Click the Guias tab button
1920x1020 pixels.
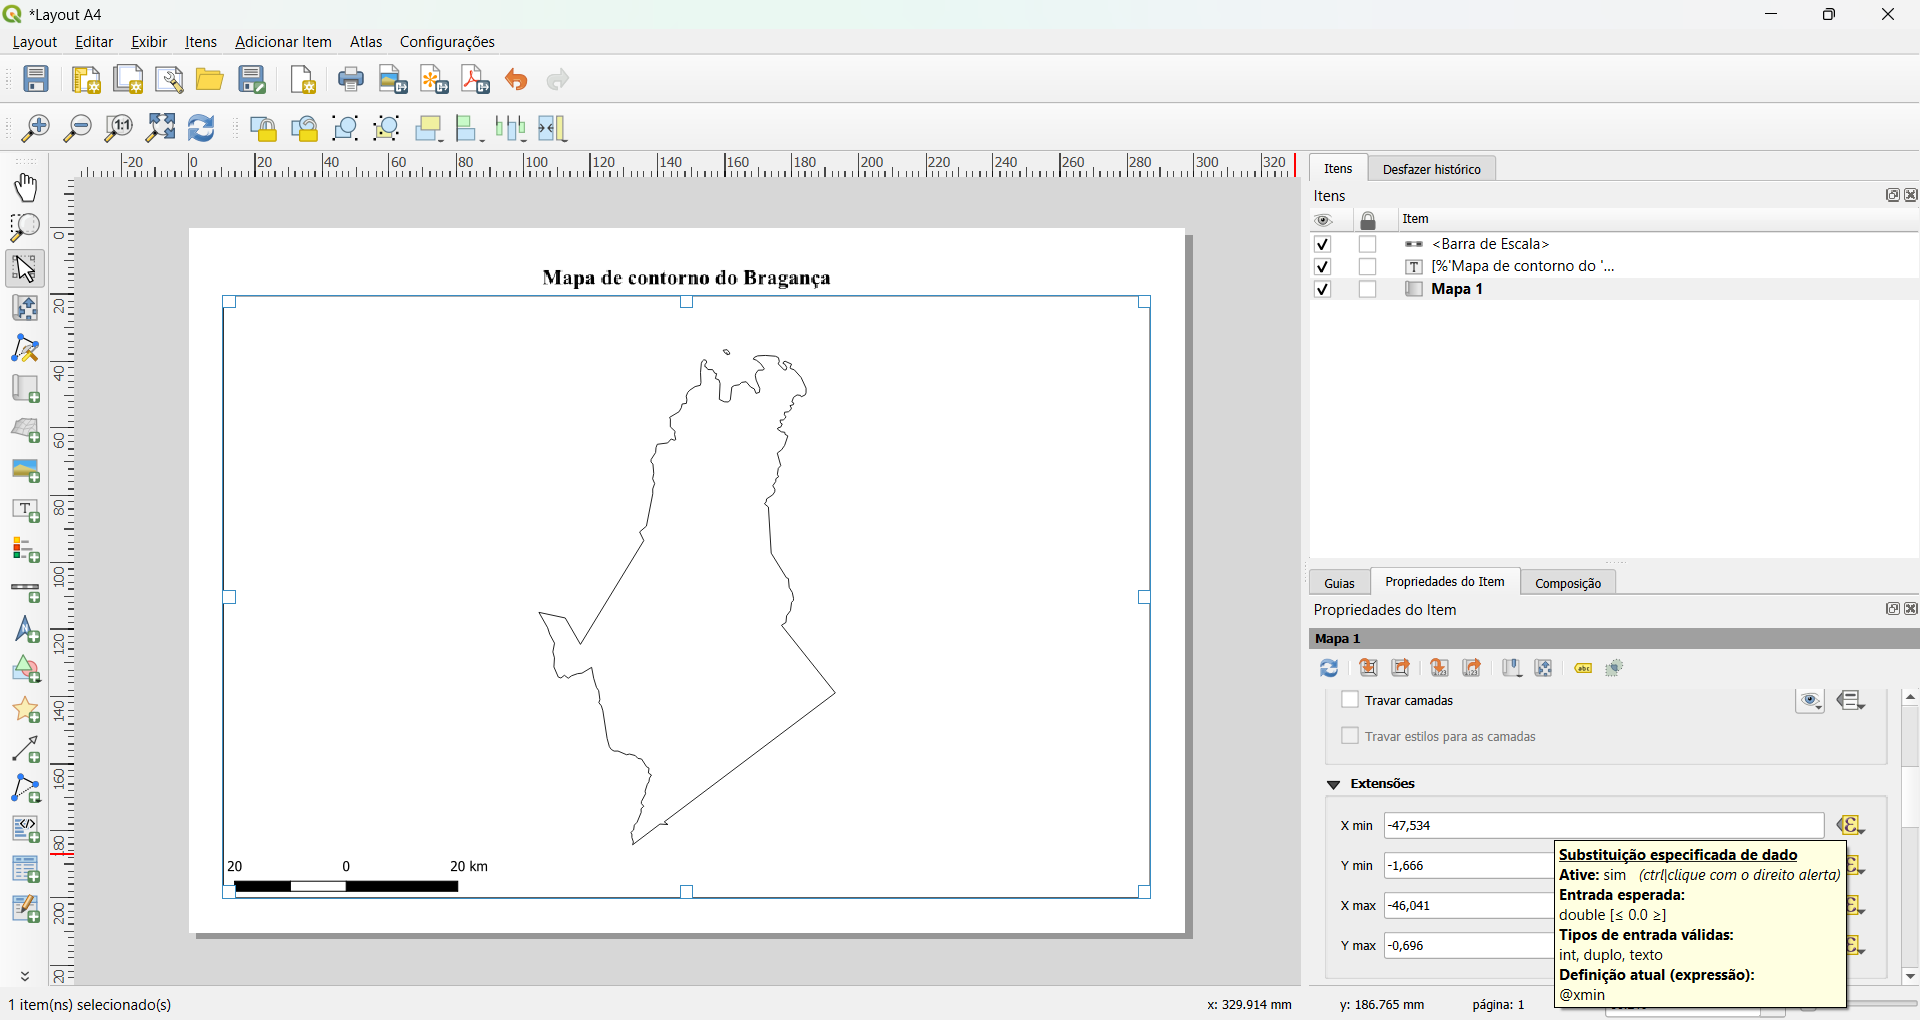point(1339,582)
